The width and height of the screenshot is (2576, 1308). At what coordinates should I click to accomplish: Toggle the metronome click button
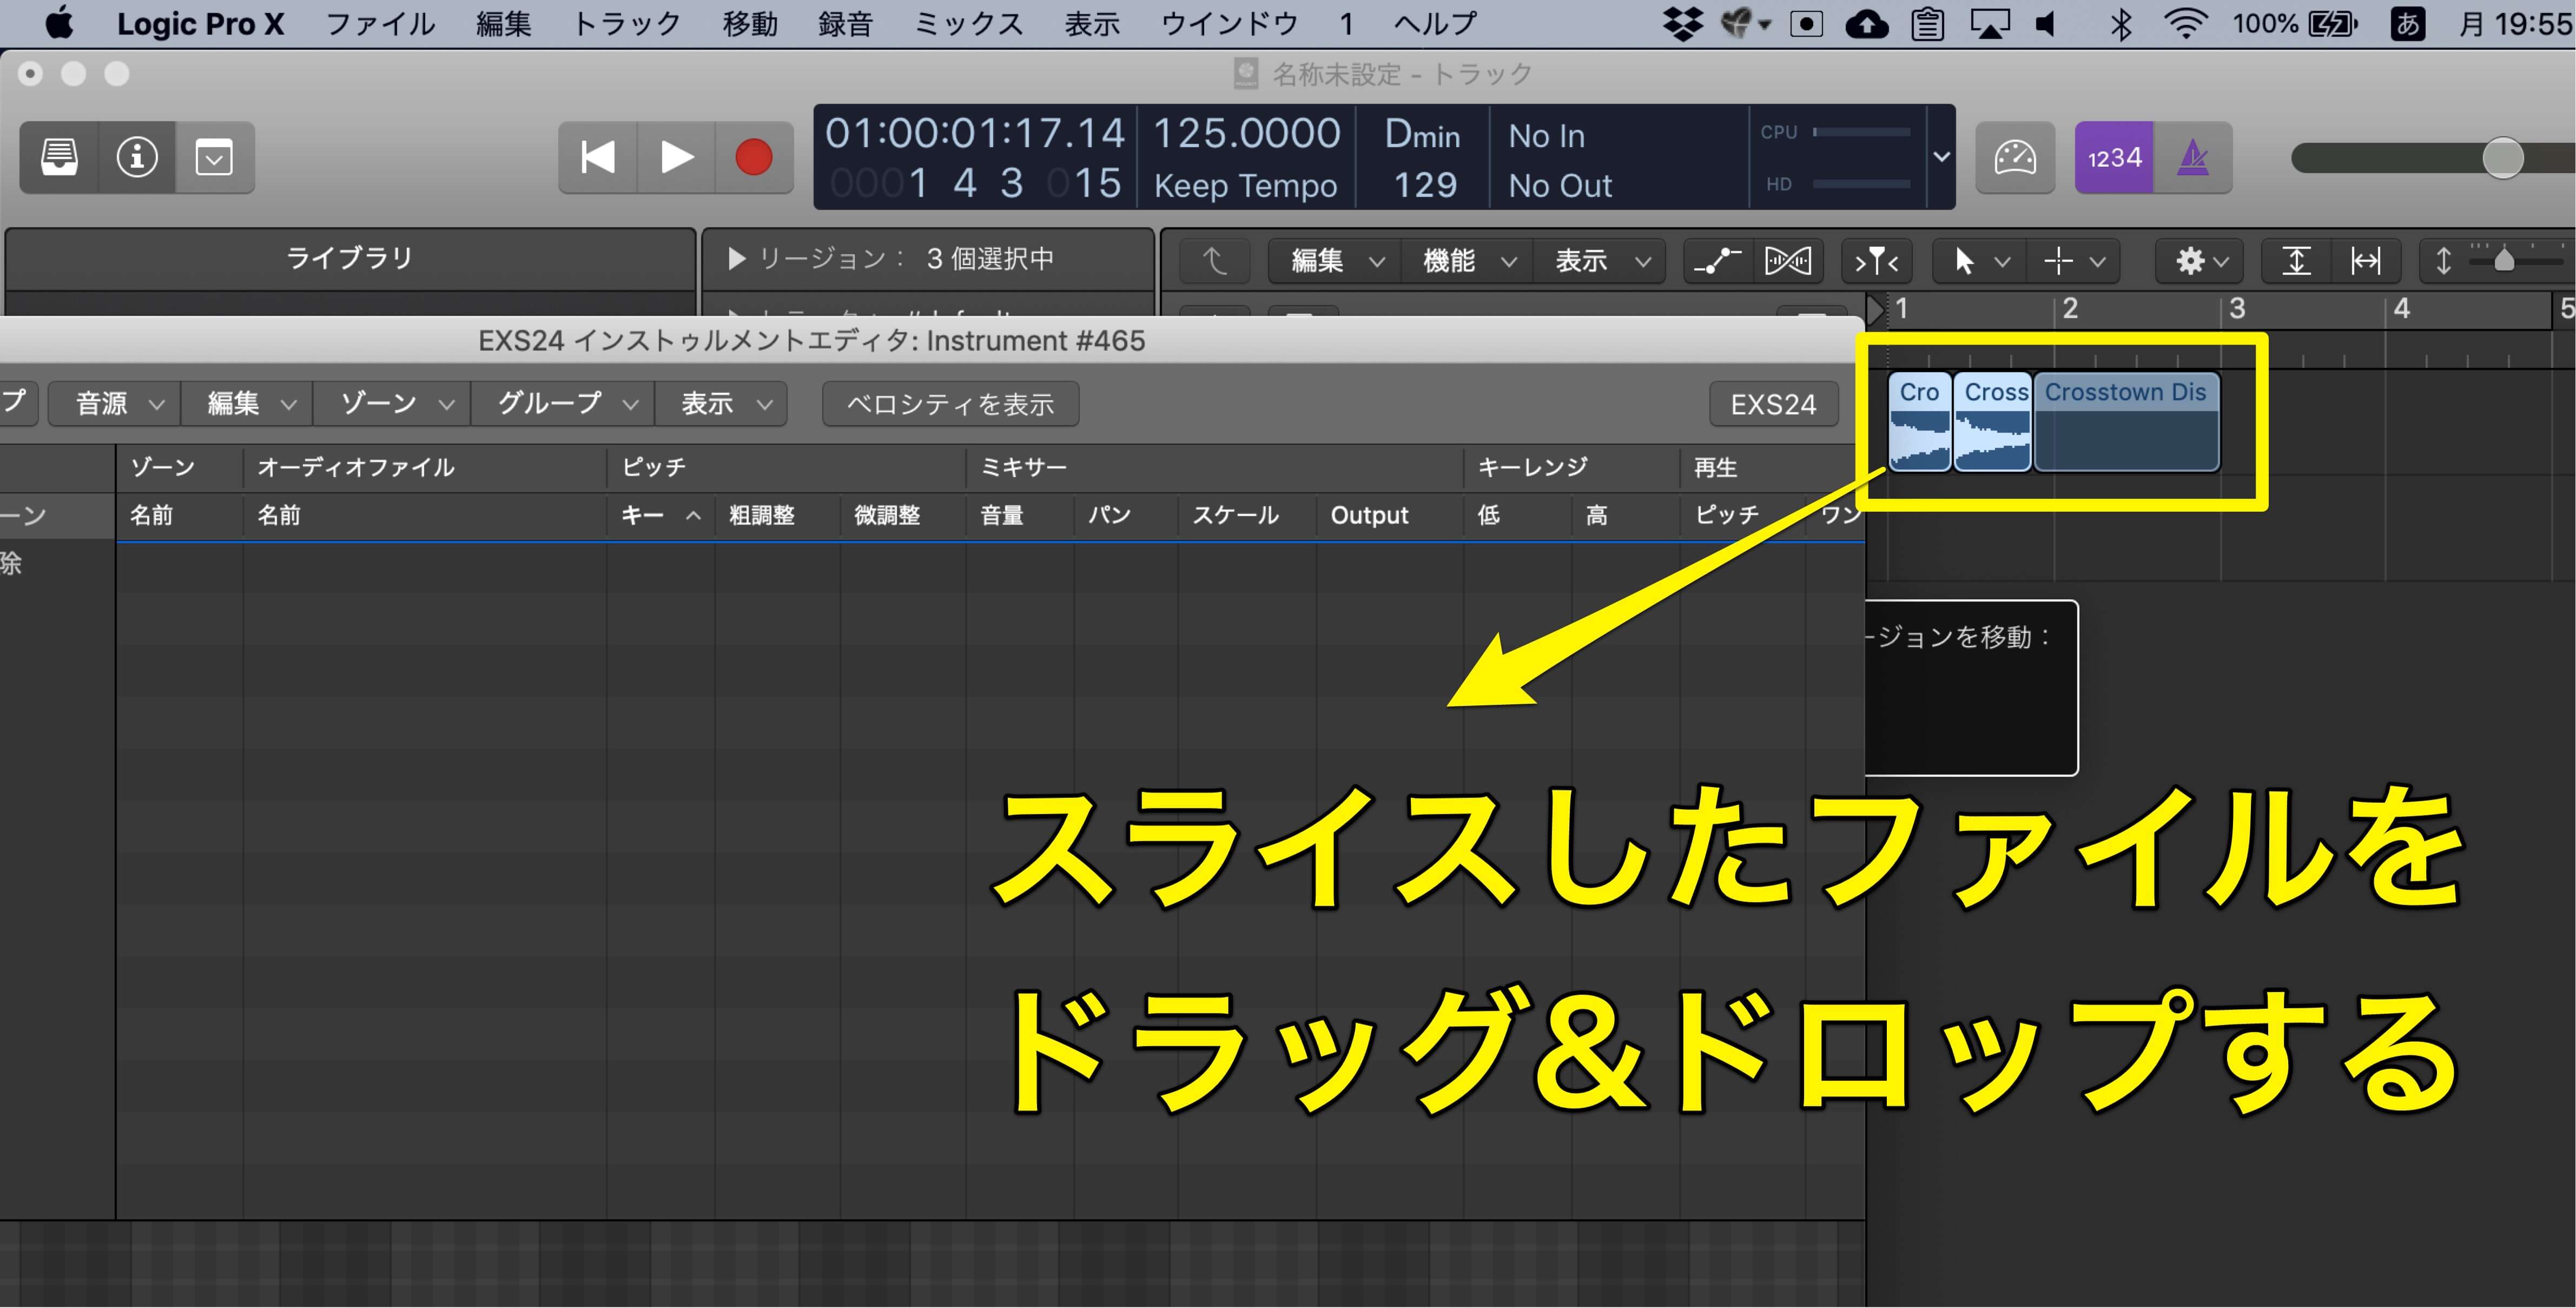pyautogui.click(x=2192, y=158)
